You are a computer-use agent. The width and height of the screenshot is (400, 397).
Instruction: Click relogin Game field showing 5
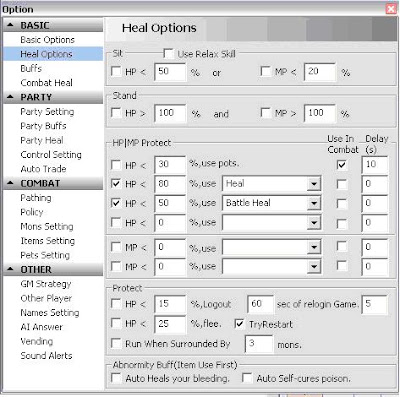click(375, 304)
